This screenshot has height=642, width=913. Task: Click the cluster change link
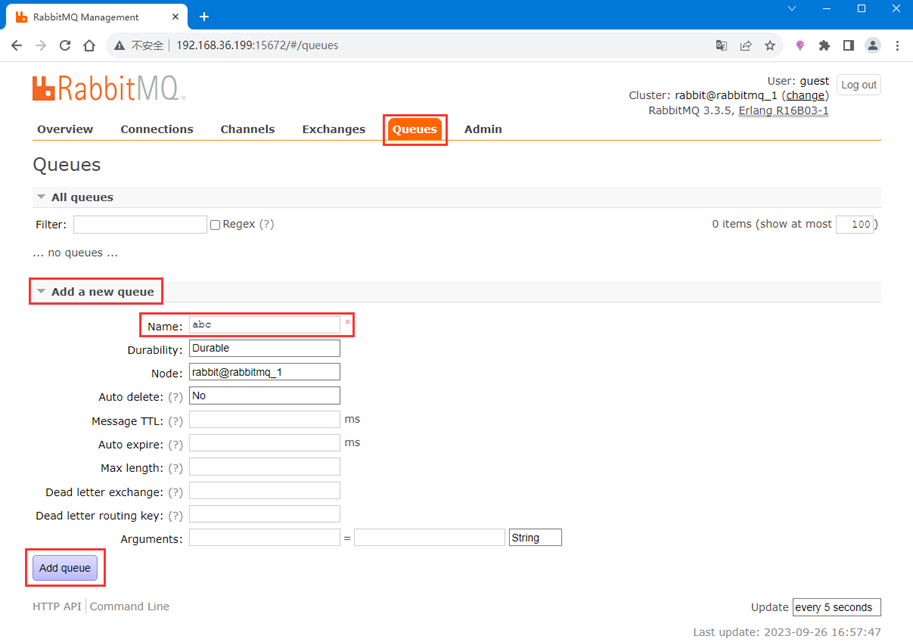(x=805, y=95)
